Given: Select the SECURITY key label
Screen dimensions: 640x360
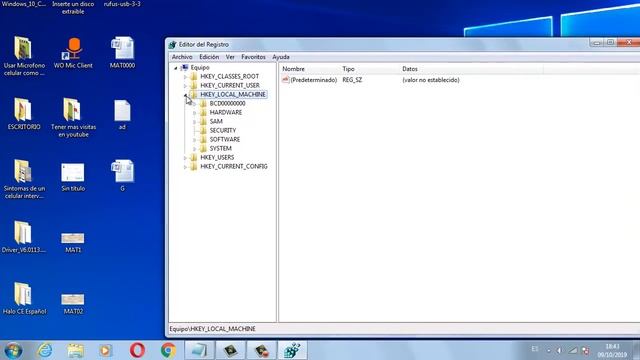Looking at the screenshot, I should (223, 130).
